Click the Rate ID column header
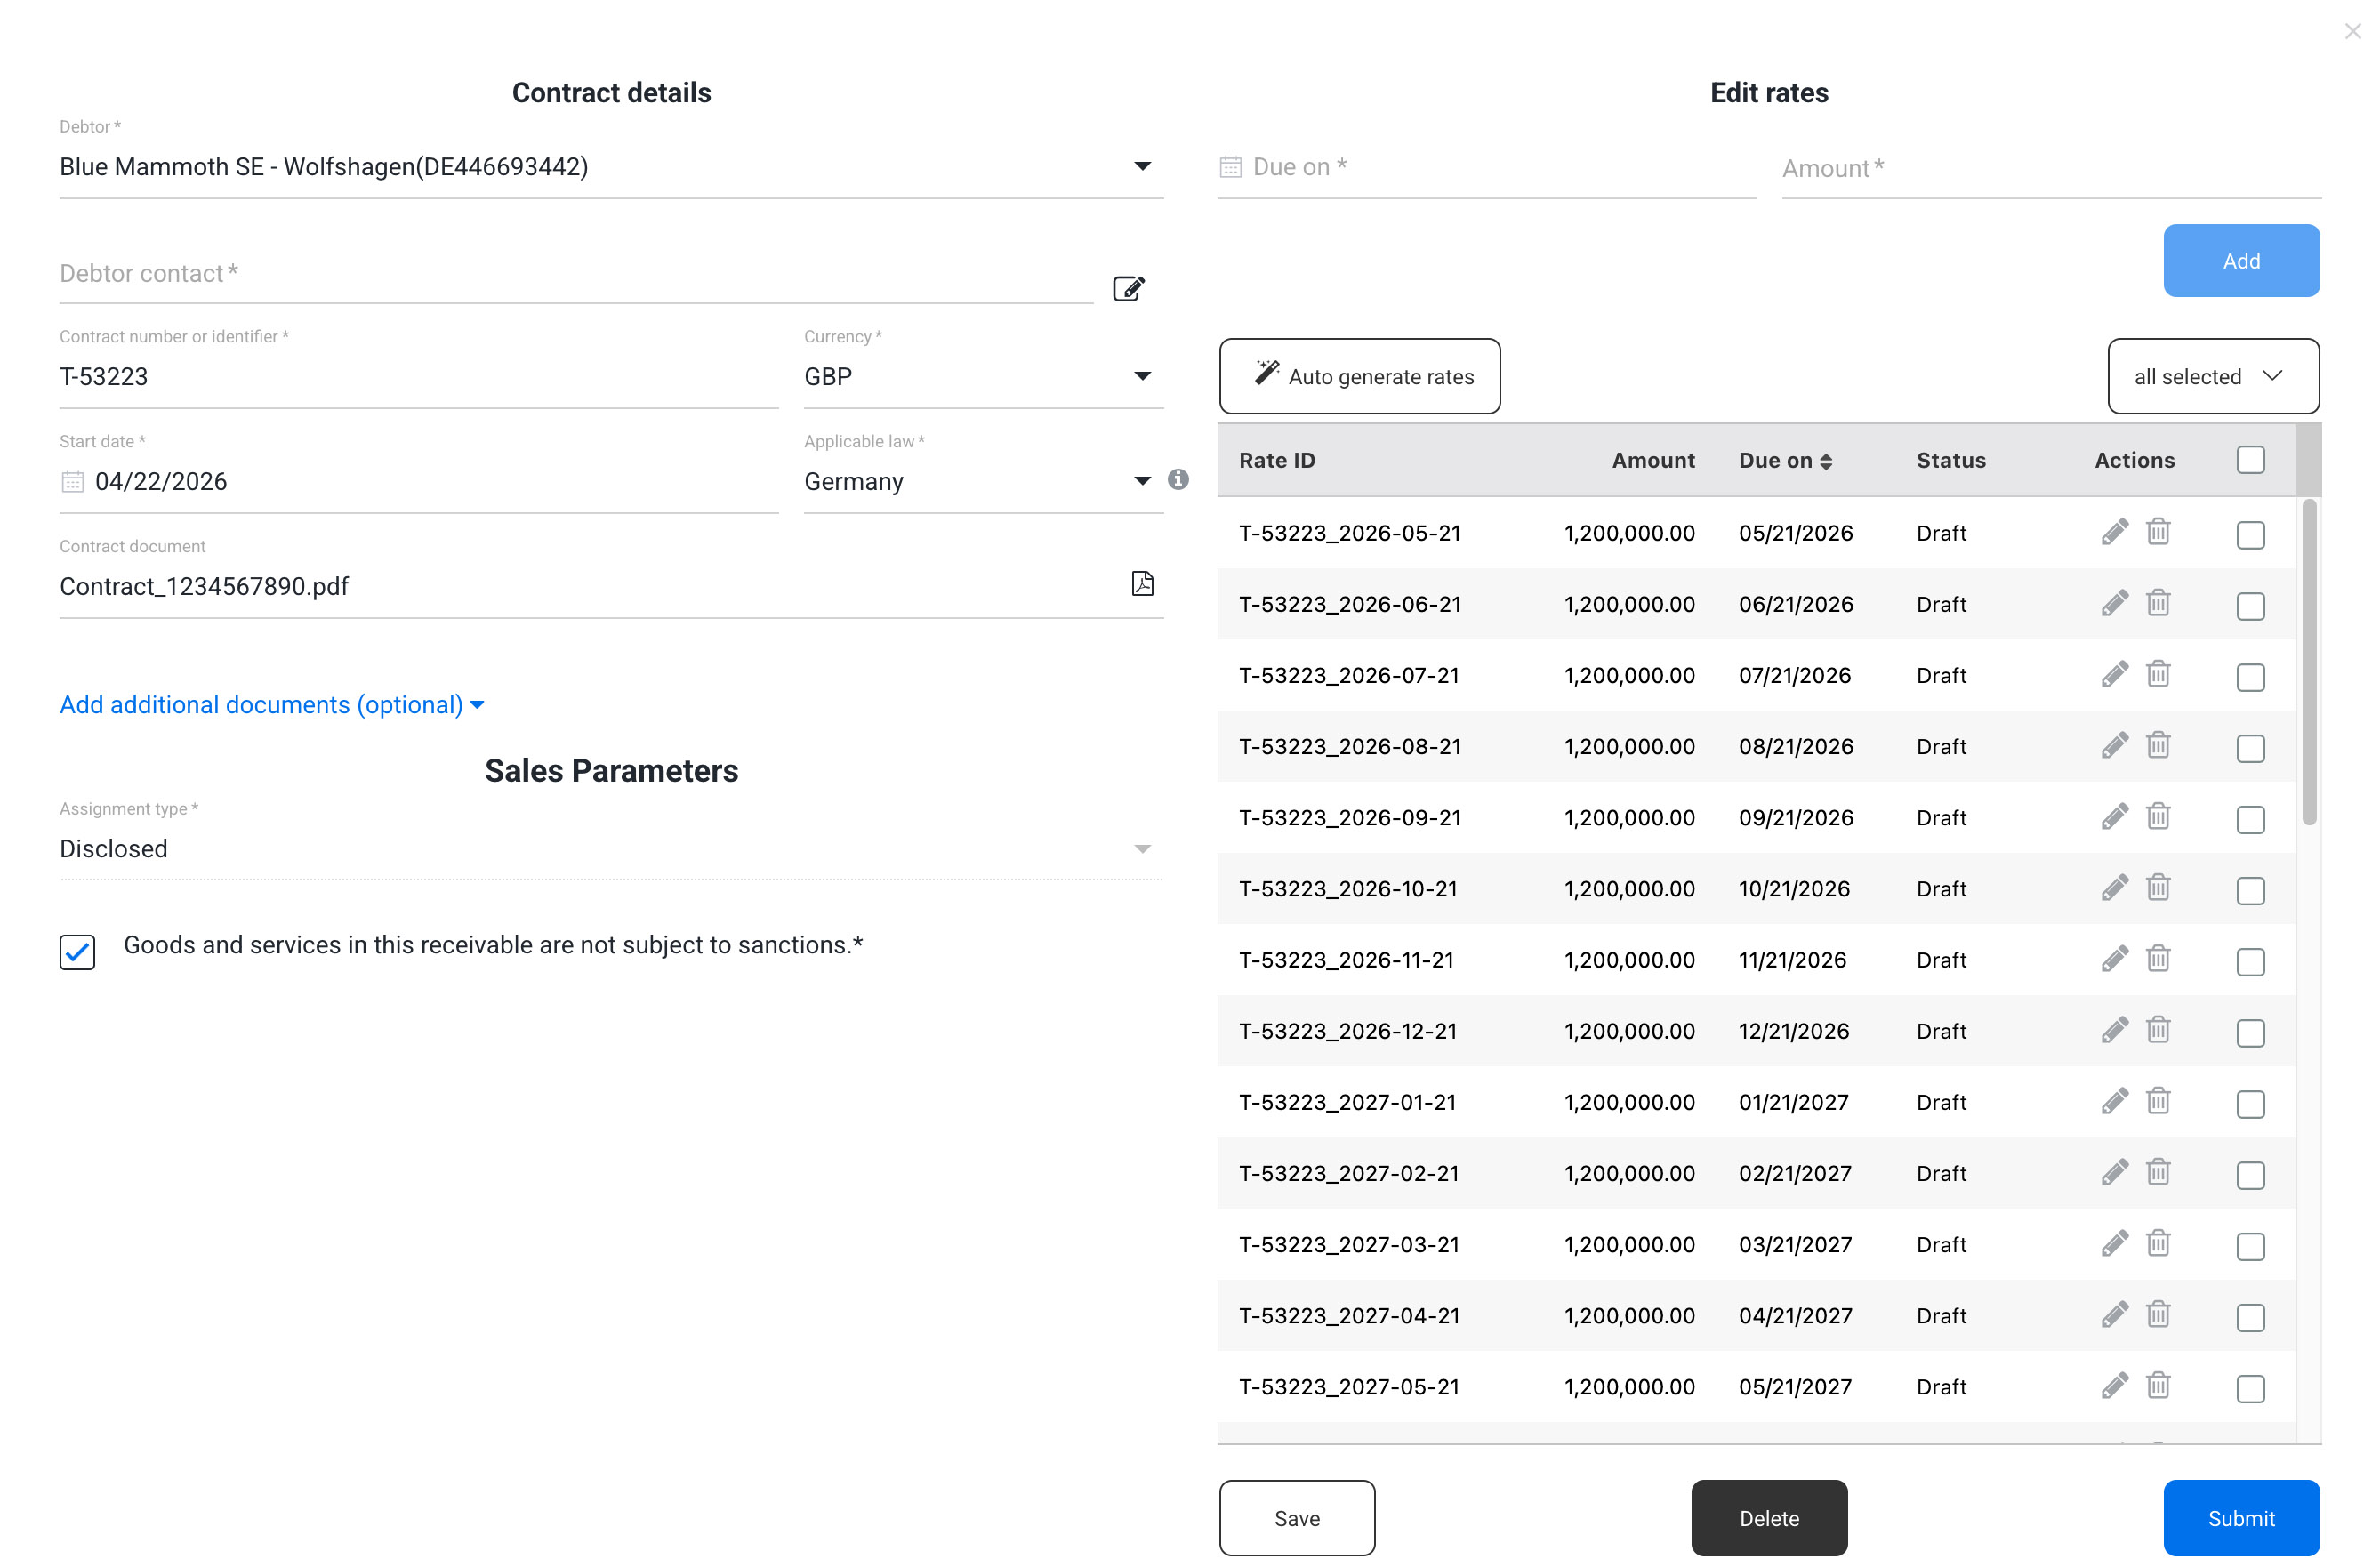 [1277, 460]
